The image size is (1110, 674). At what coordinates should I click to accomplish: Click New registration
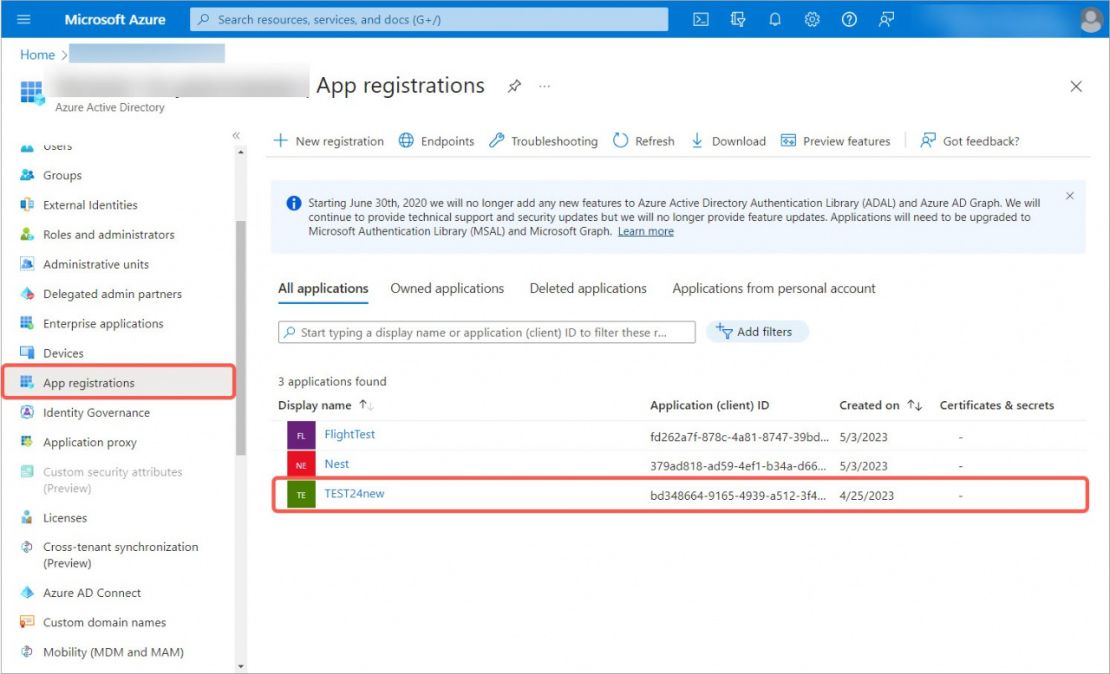coord(328,141)
